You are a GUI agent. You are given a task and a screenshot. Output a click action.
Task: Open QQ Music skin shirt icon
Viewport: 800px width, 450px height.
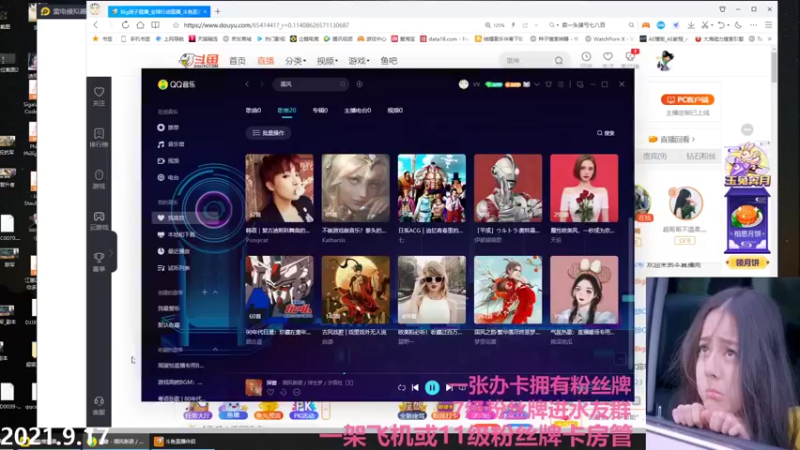click(548, 84)
